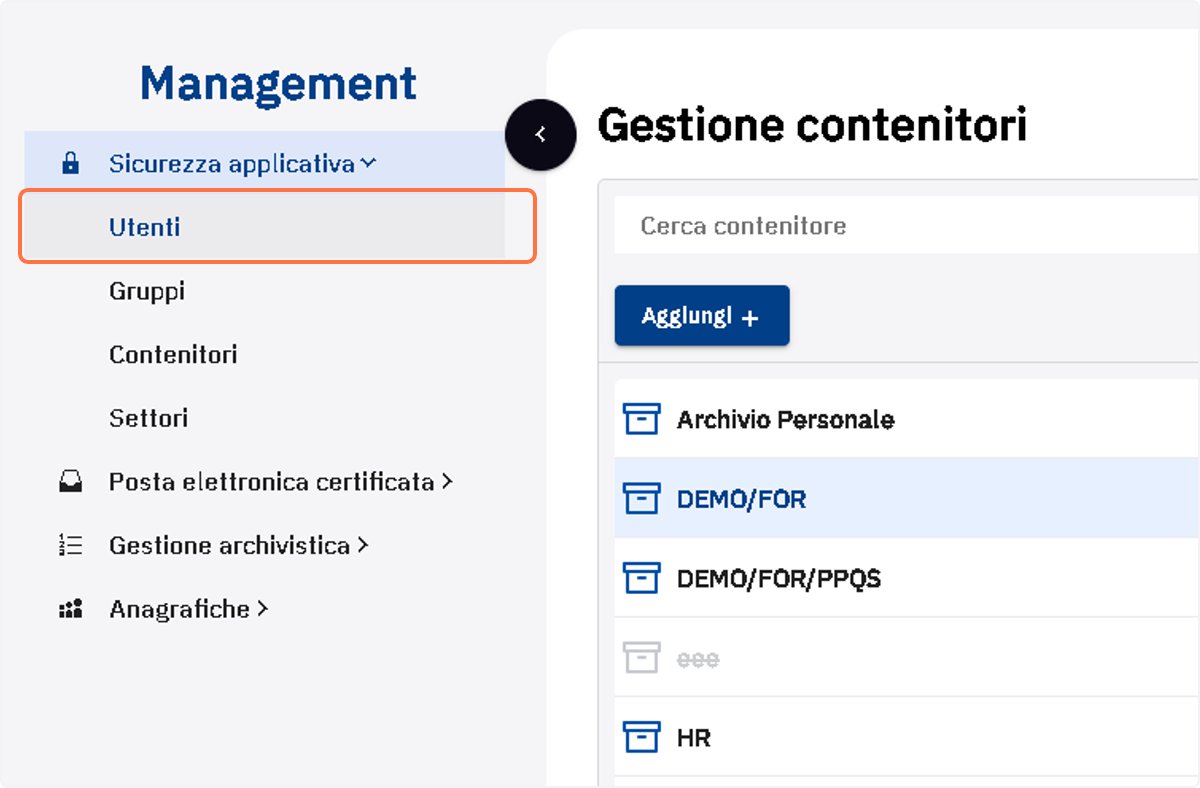Image resolution: width=1200 pixels, height=788 pixels.
Task: Collapse the sidebar with the round arrow button
Action: click(540, 134)
